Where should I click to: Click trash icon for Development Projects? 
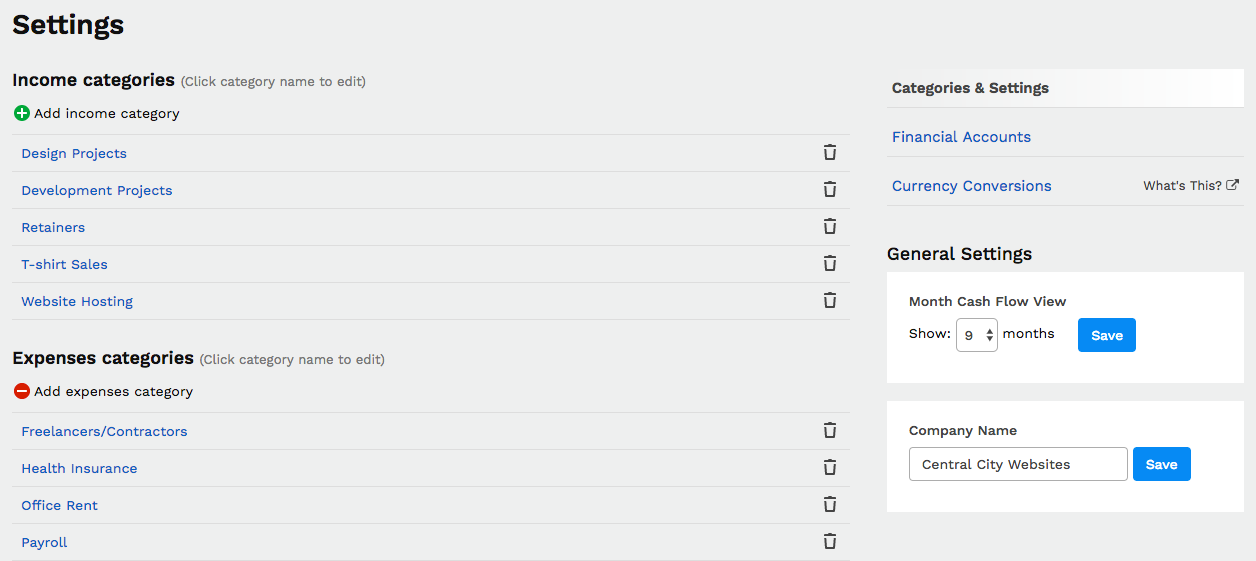829,190
